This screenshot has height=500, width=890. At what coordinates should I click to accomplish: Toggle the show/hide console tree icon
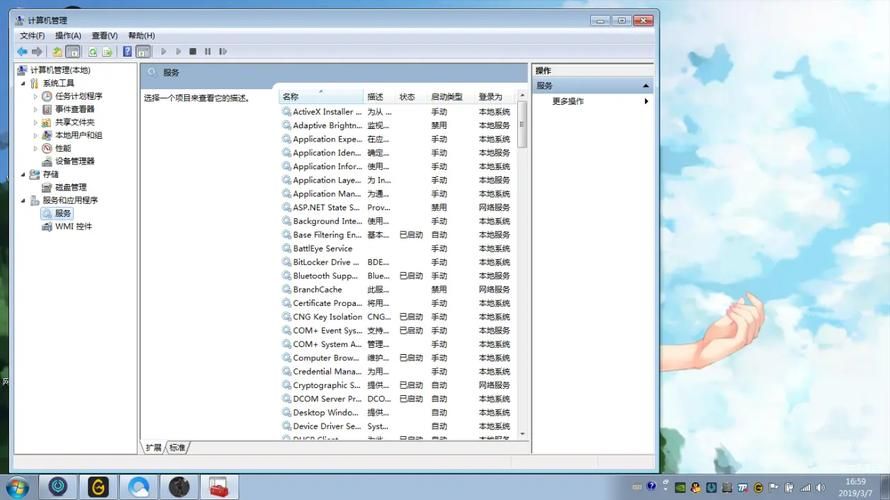coord(73,52)
